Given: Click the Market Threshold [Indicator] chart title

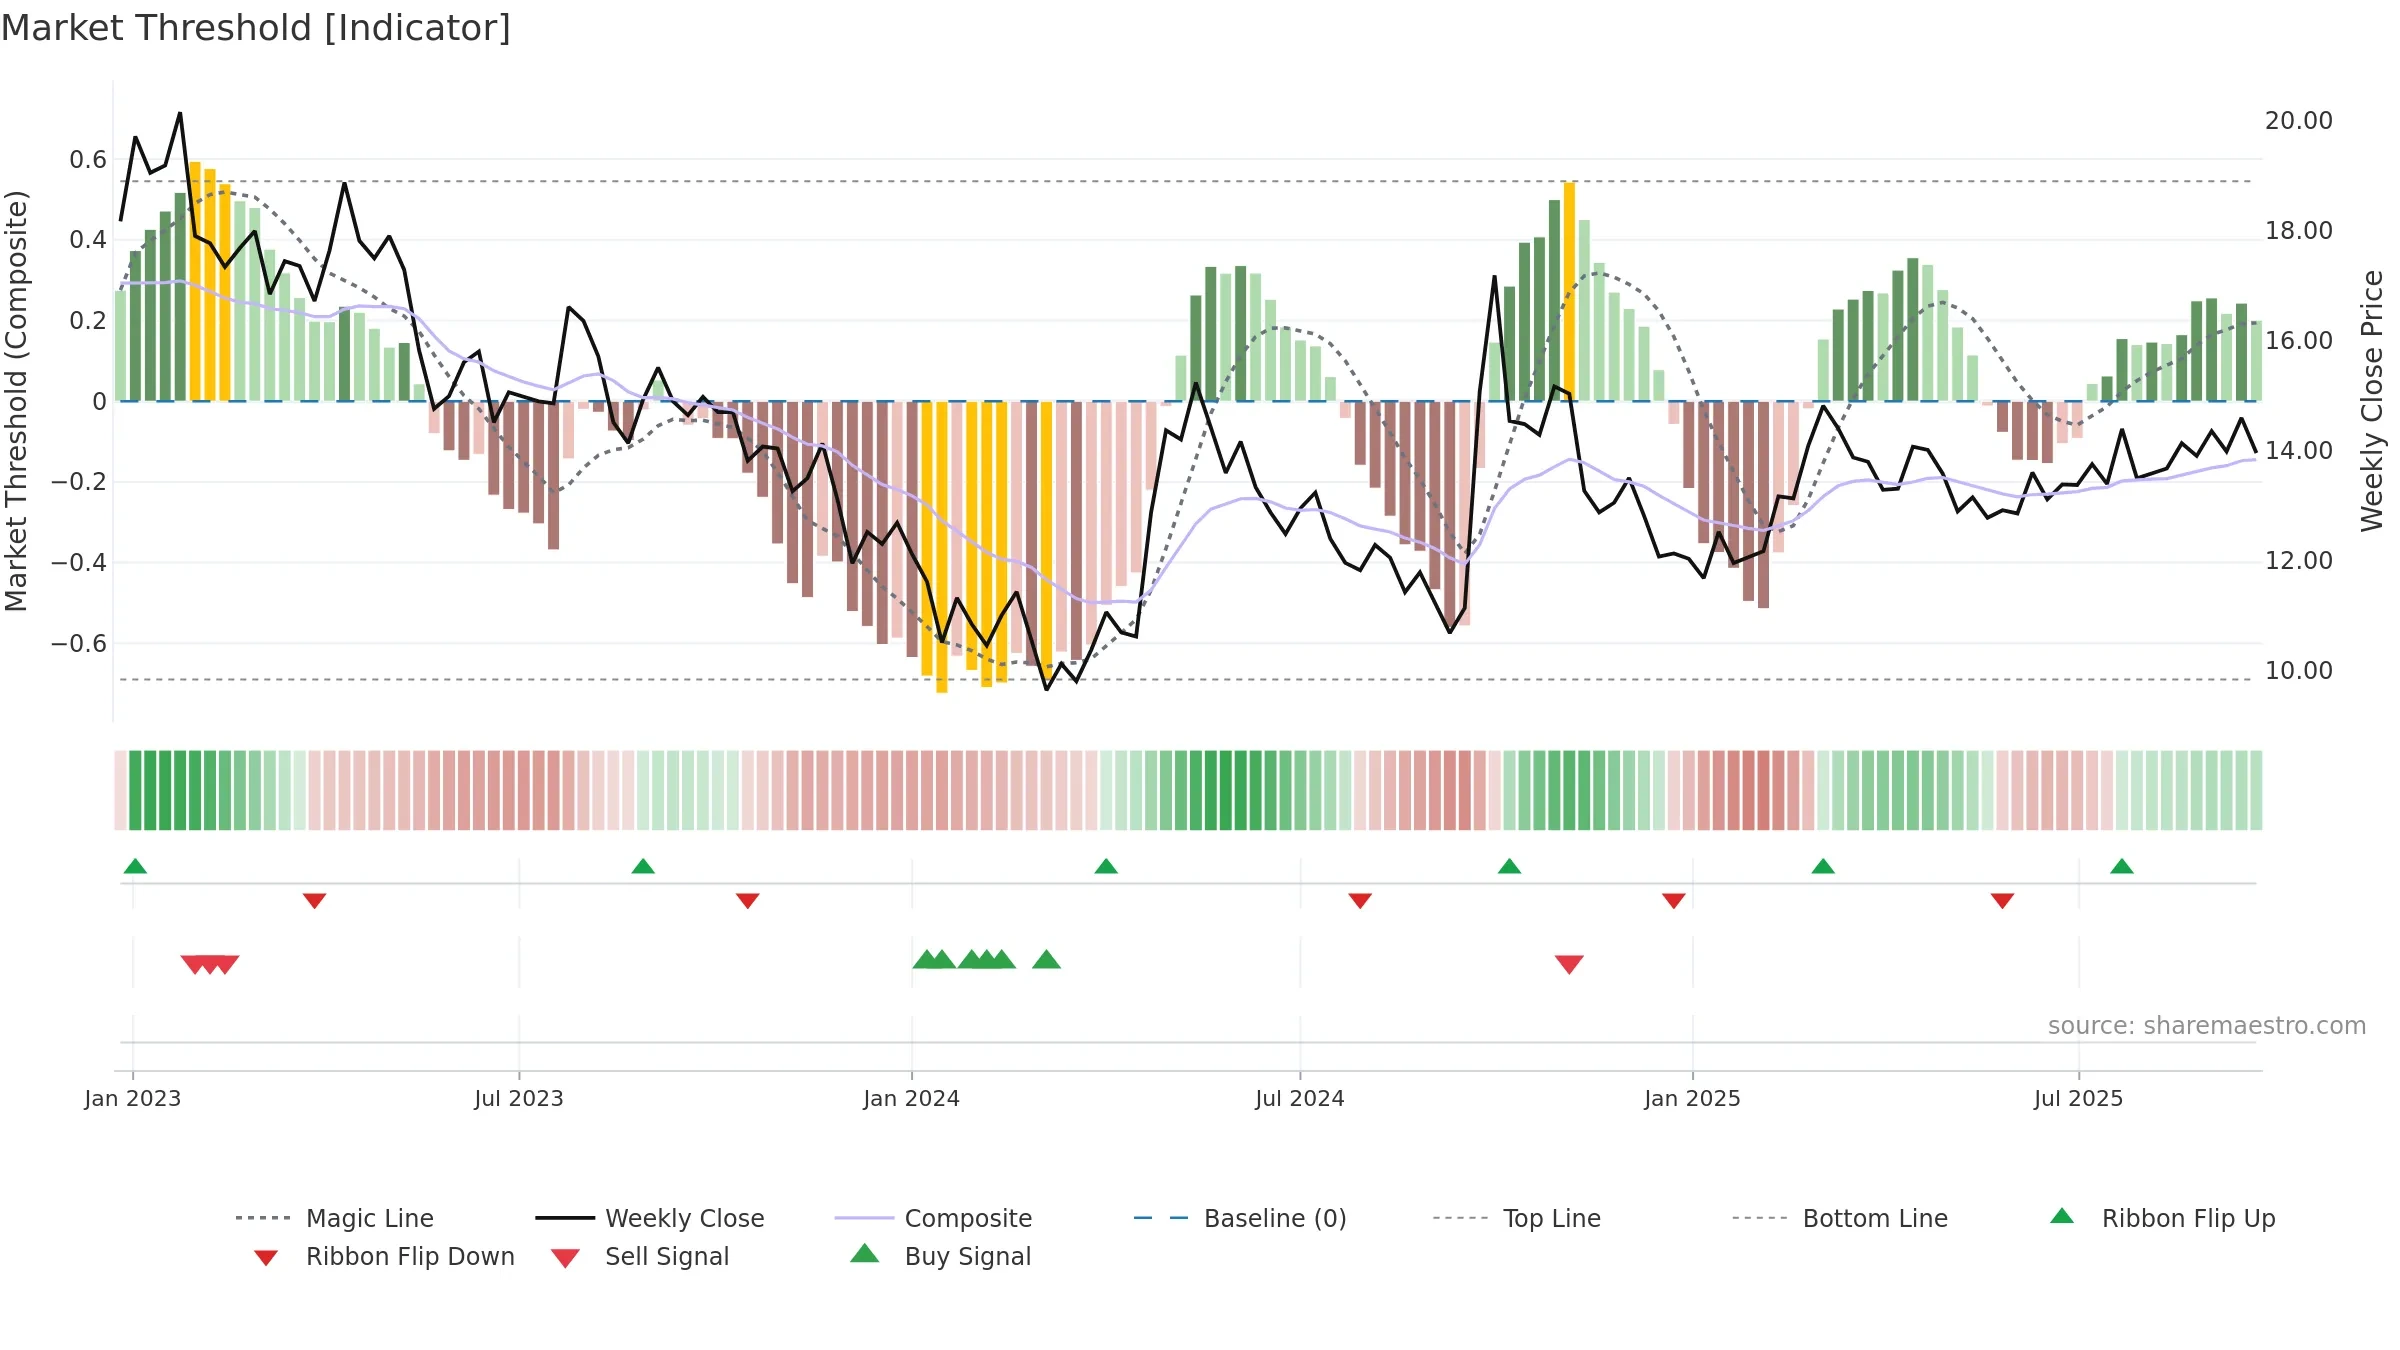Looking at the screenshot, I should [256, 28].
